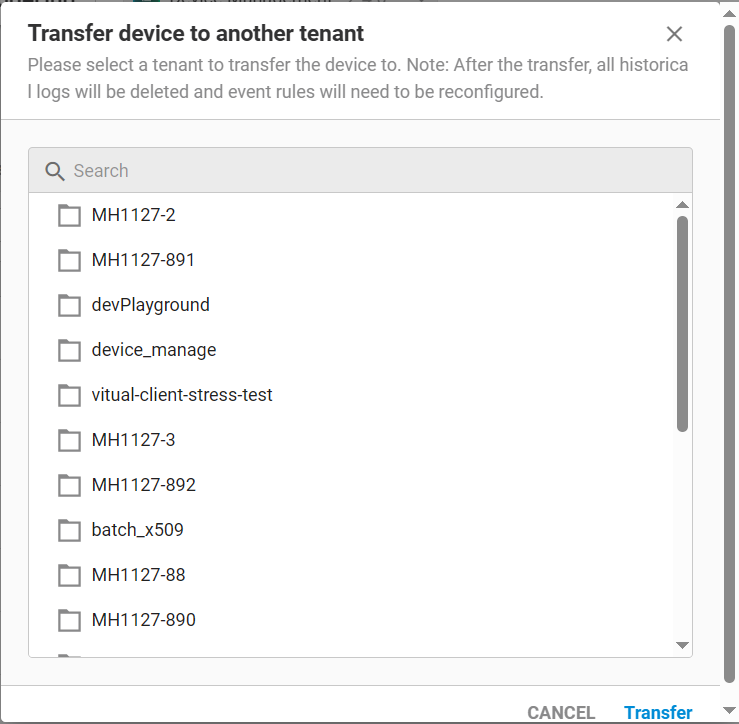Click the vitual-client-stress-test folder icon

[x=69, y=395]
